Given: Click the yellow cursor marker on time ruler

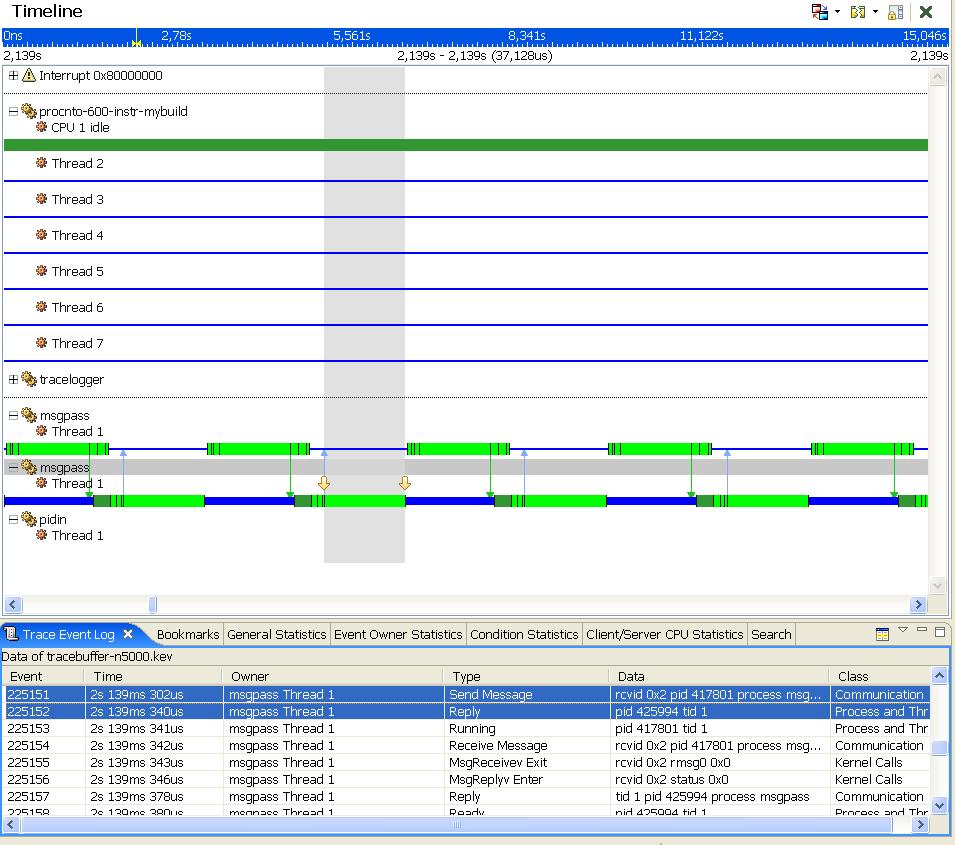Looking at the screenshot, I should [x=136, y=43].
